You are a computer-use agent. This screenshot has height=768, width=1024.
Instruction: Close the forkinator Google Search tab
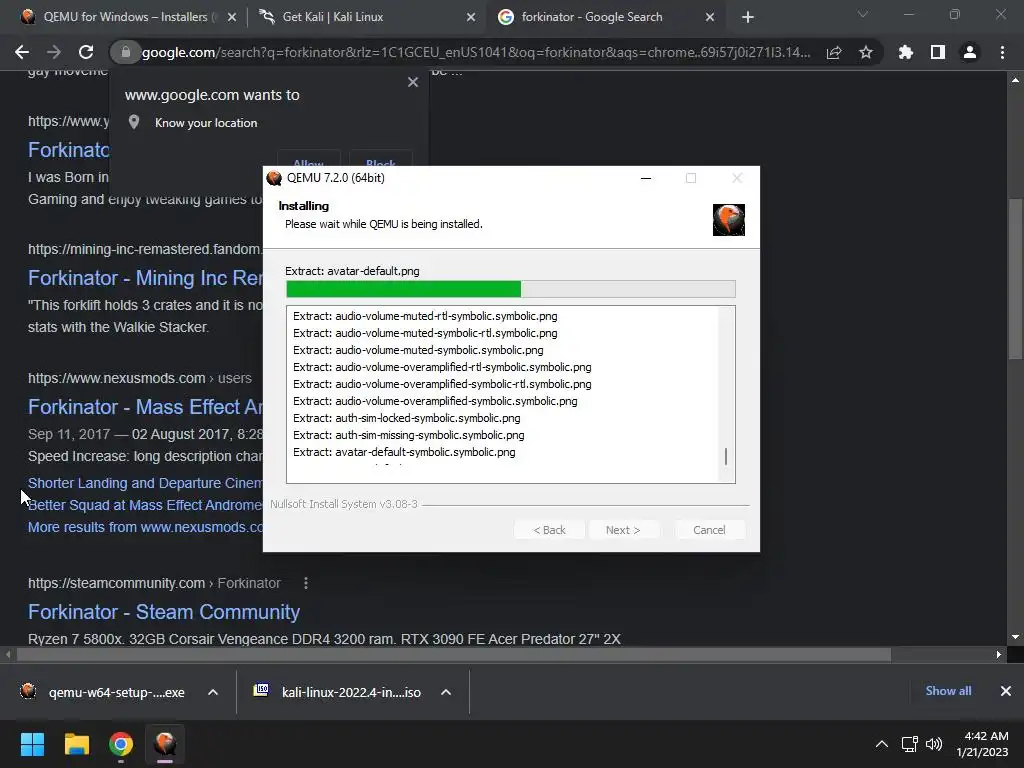710,17
